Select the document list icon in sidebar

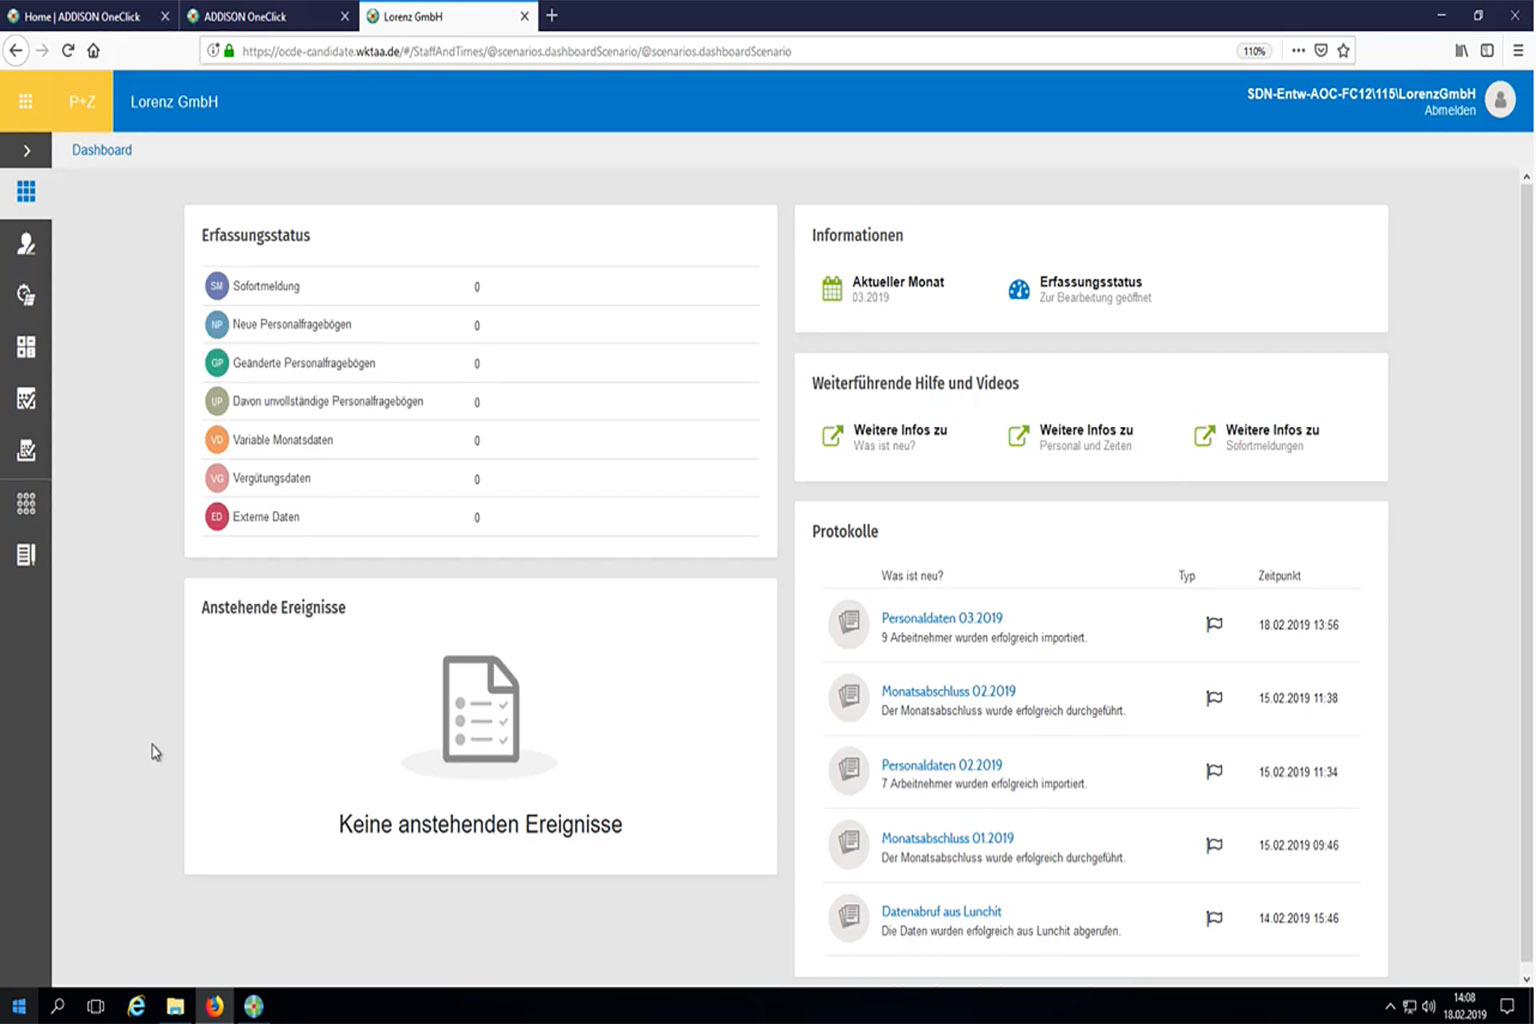(x=26, y=555)
